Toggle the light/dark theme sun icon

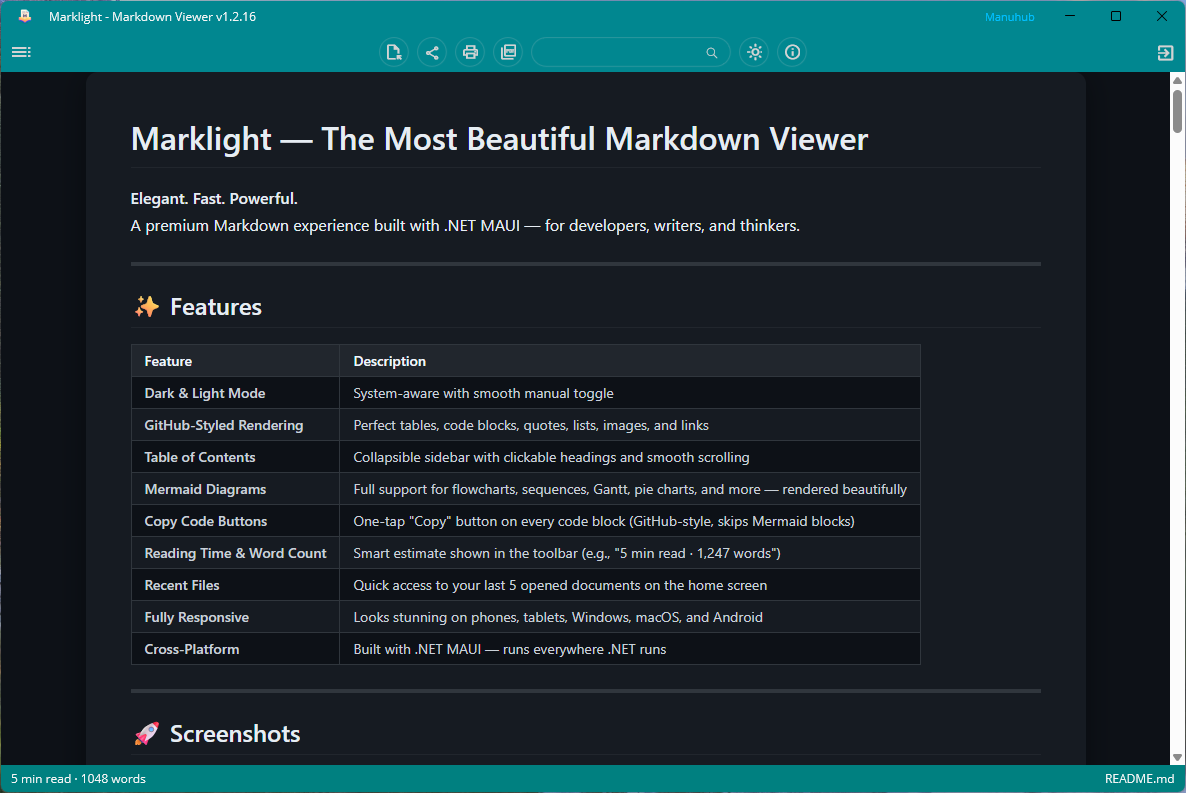pos(755,52)
